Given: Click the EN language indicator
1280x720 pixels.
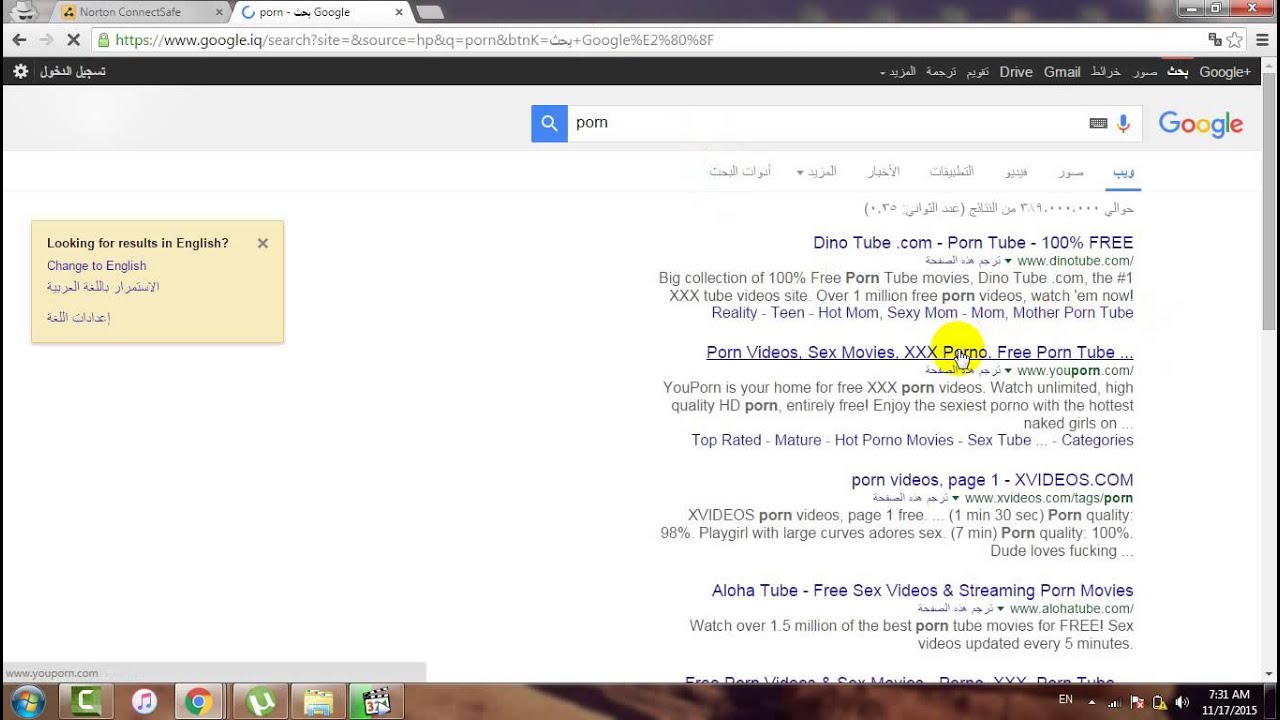Looking at the screenshot, I should click(1066, 700).
